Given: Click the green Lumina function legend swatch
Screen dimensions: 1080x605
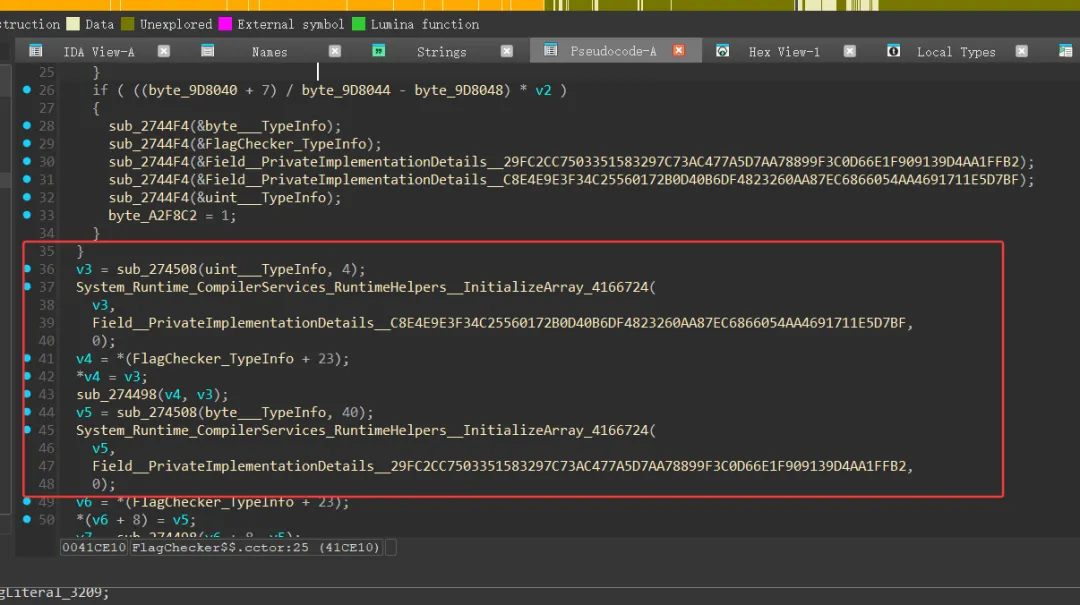Looking at the screenshot, I should 358,24.
